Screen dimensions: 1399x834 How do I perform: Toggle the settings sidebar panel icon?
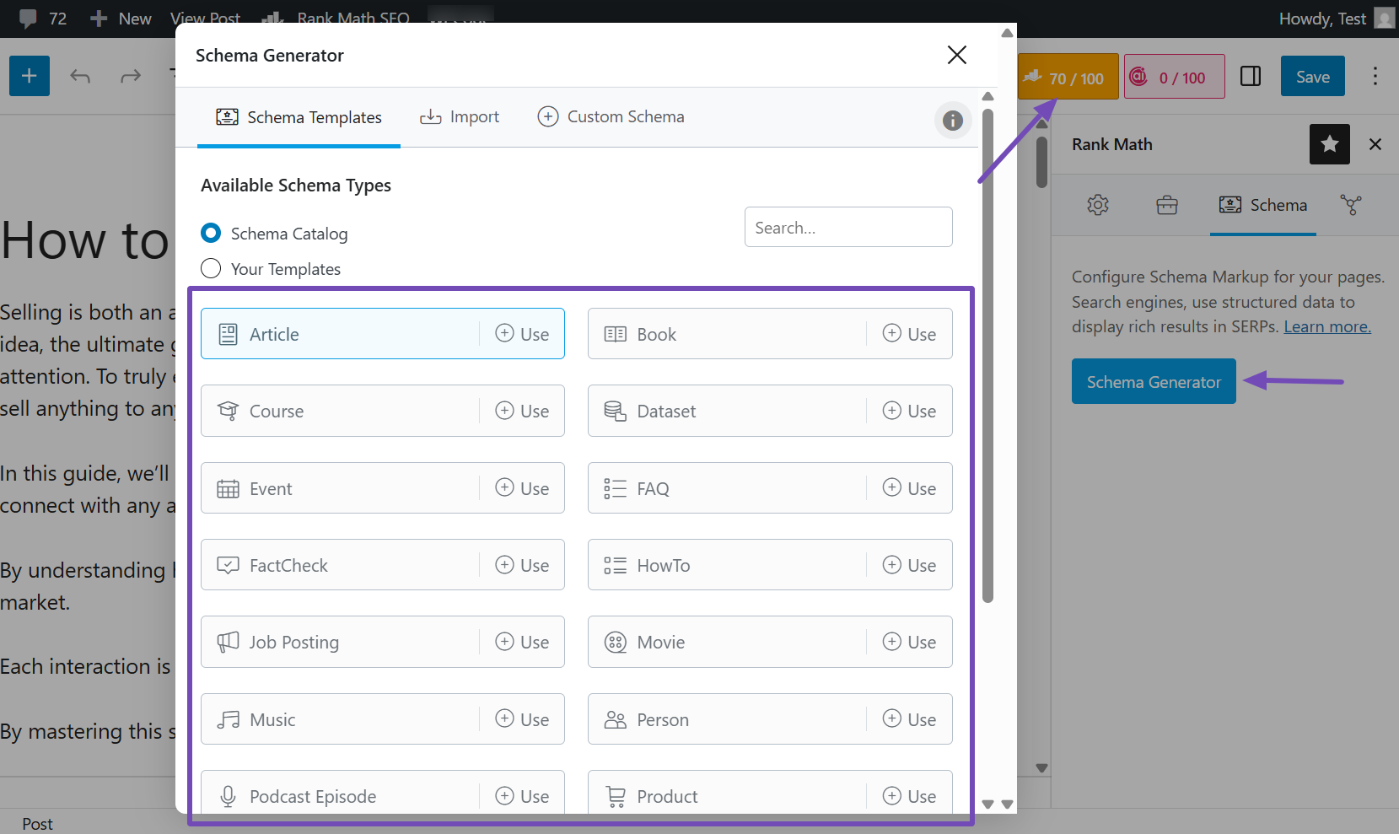pyautogui.click(x=1250, y=77)
